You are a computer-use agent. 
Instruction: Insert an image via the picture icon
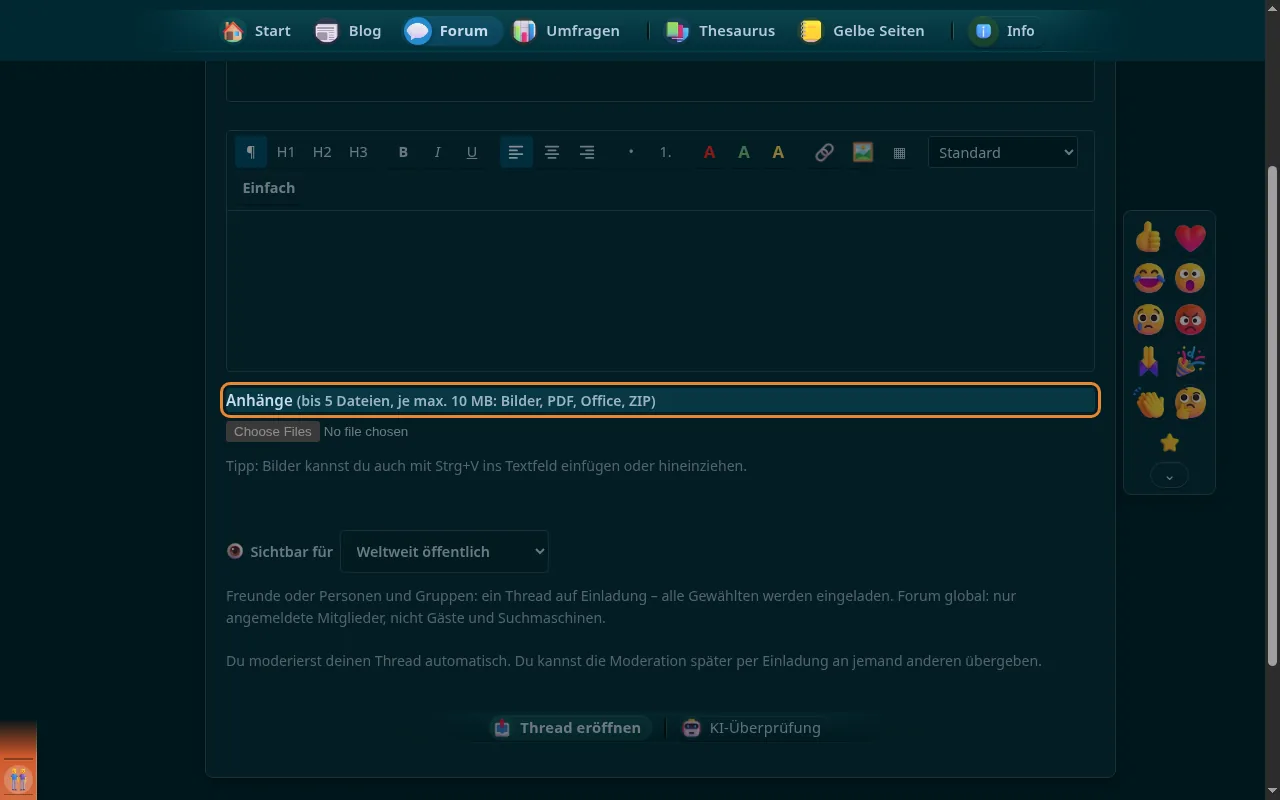[862, 152]
